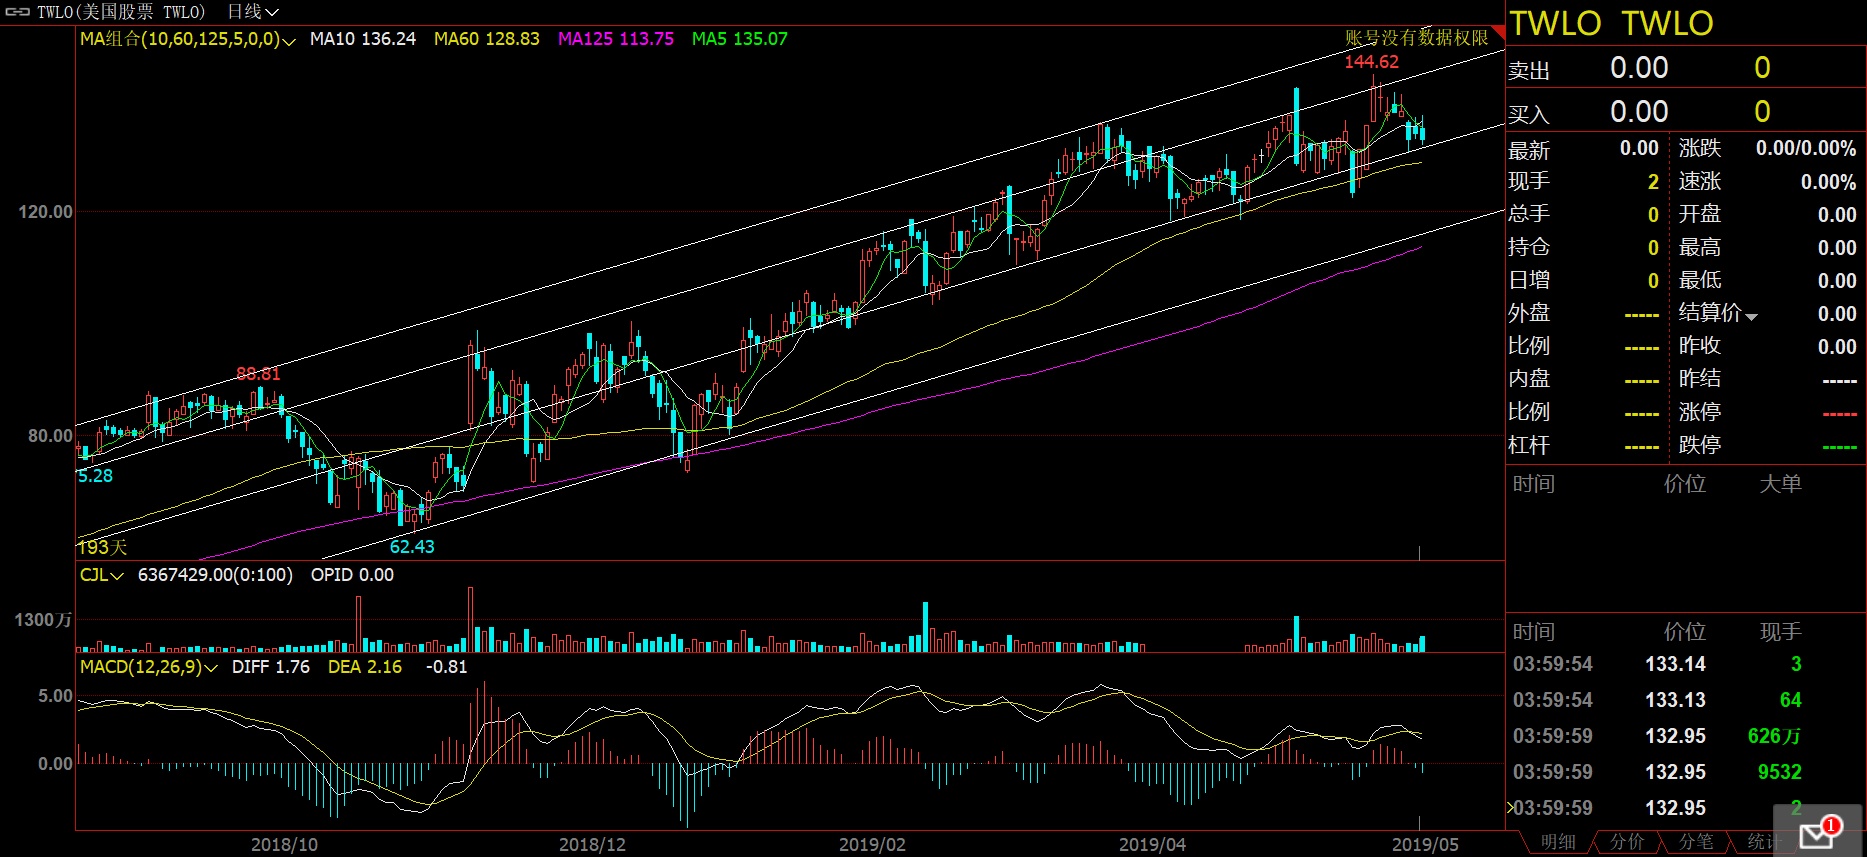Screen dimensions: 1867x857
Task: Click the 88.81 peak price label
Action: (x=258, y=374)
